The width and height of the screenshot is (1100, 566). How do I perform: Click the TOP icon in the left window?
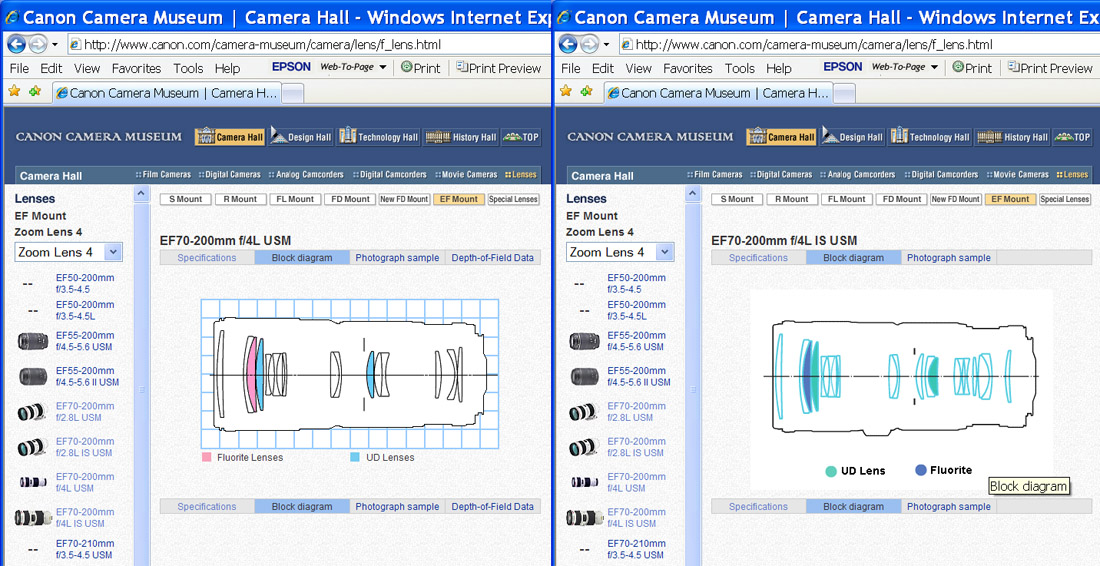[x=521, y=137]
